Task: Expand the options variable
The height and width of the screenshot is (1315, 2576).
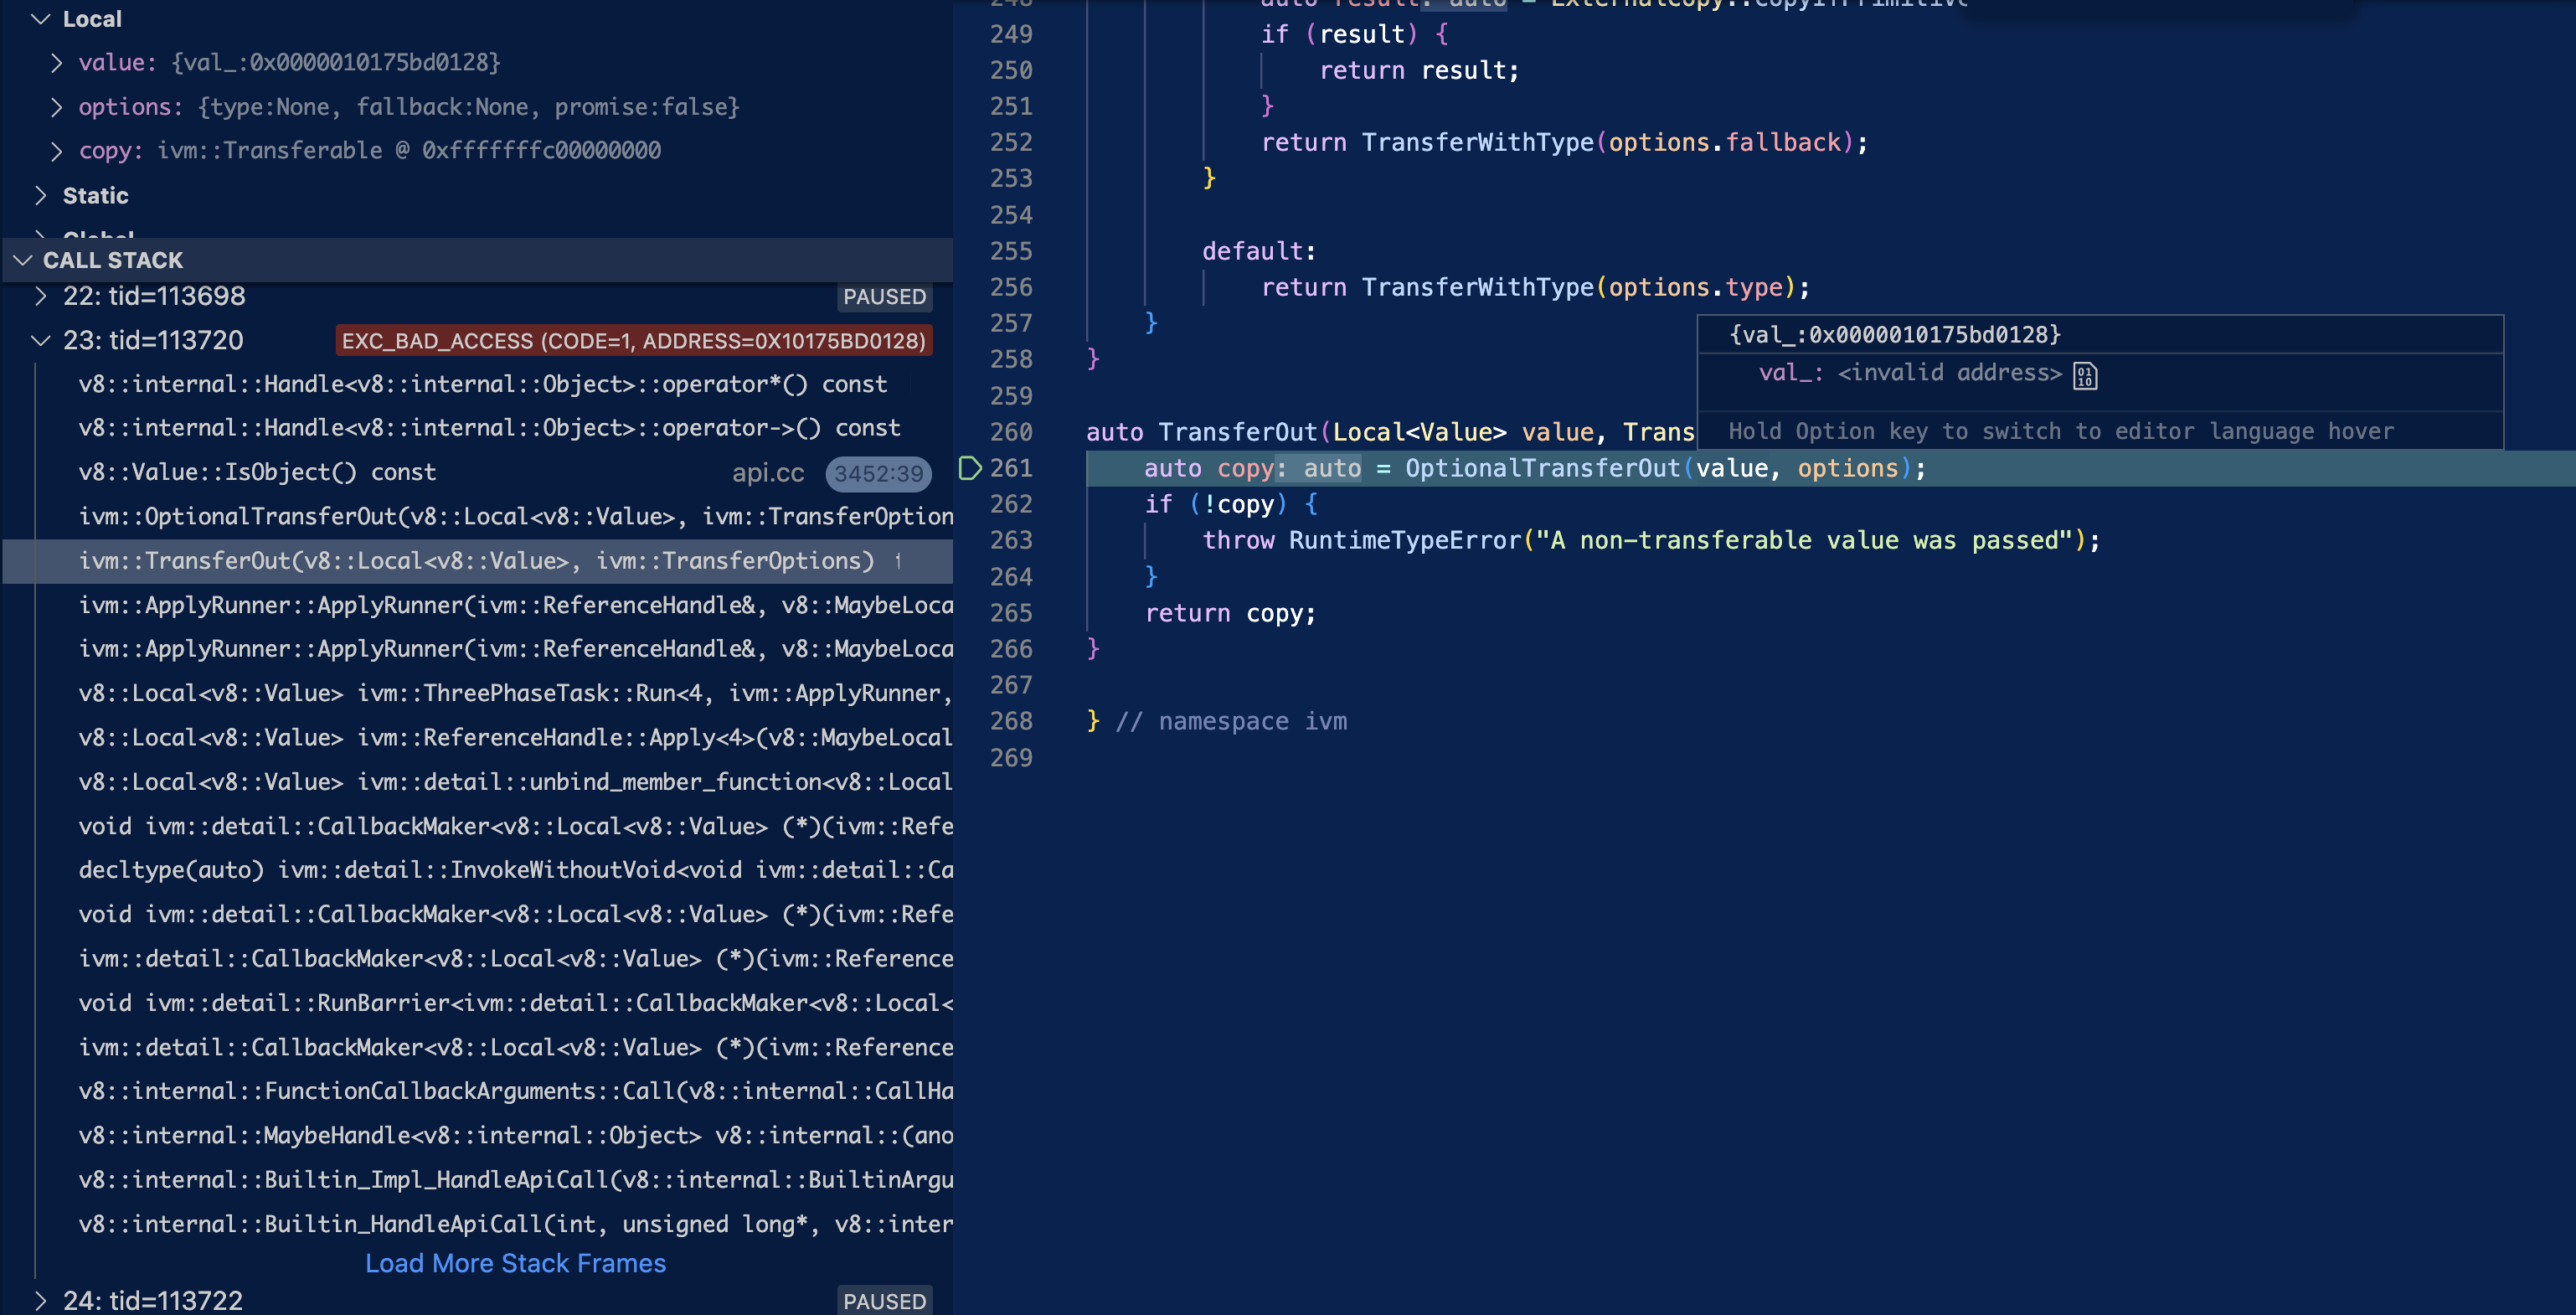Action: pos(57,106)
